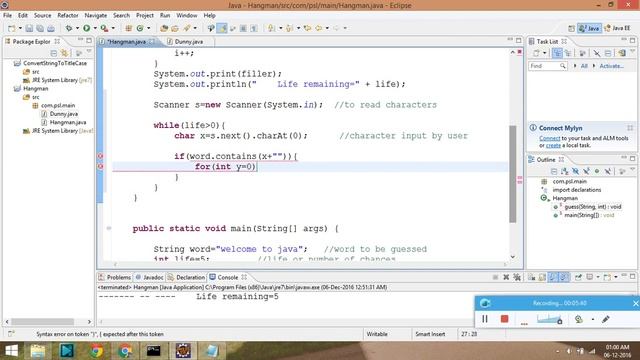The image size is (640, 360).
Task: Open Dunny.java in Package Explorer tree
Action: click(63, 114)
